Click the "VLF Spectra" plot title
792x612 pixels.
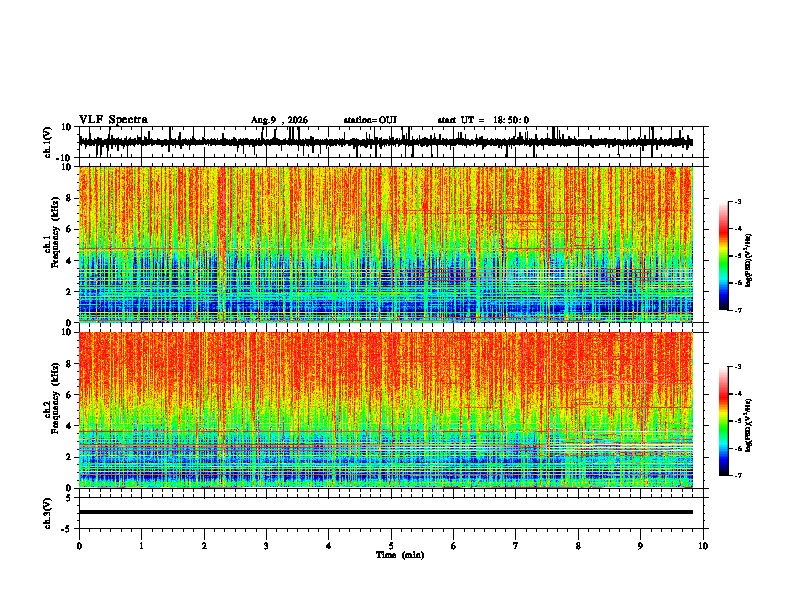113,119
